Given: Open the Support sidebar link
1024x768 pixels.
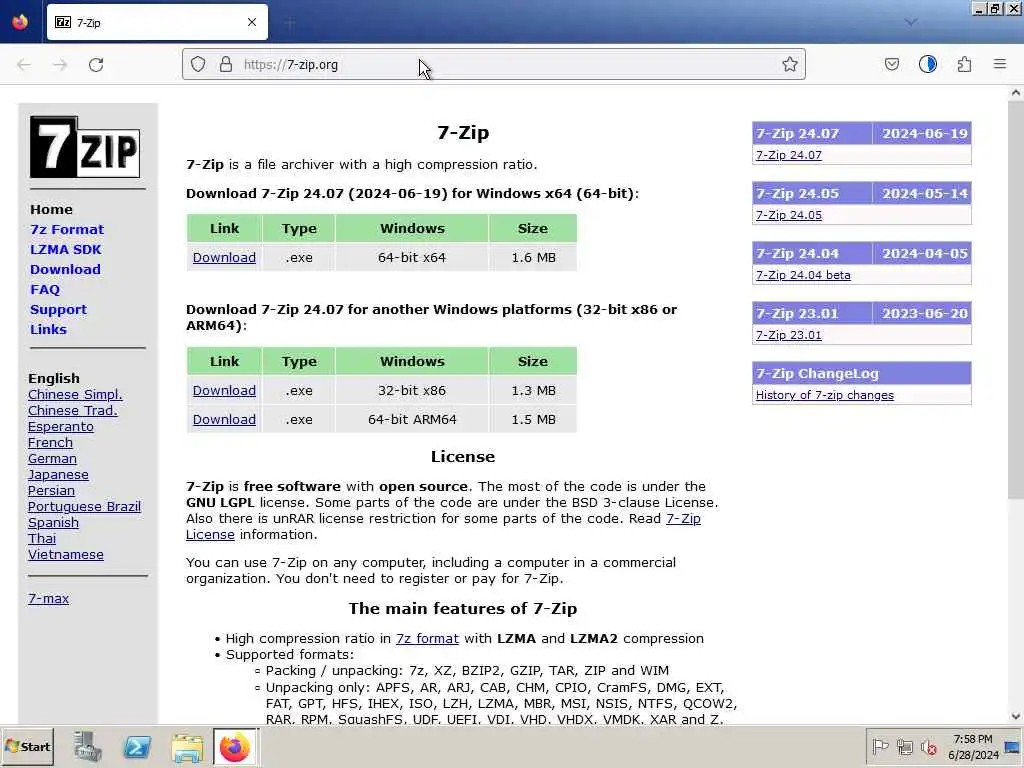Looking at the screenshot, I should tap(58, 310).
